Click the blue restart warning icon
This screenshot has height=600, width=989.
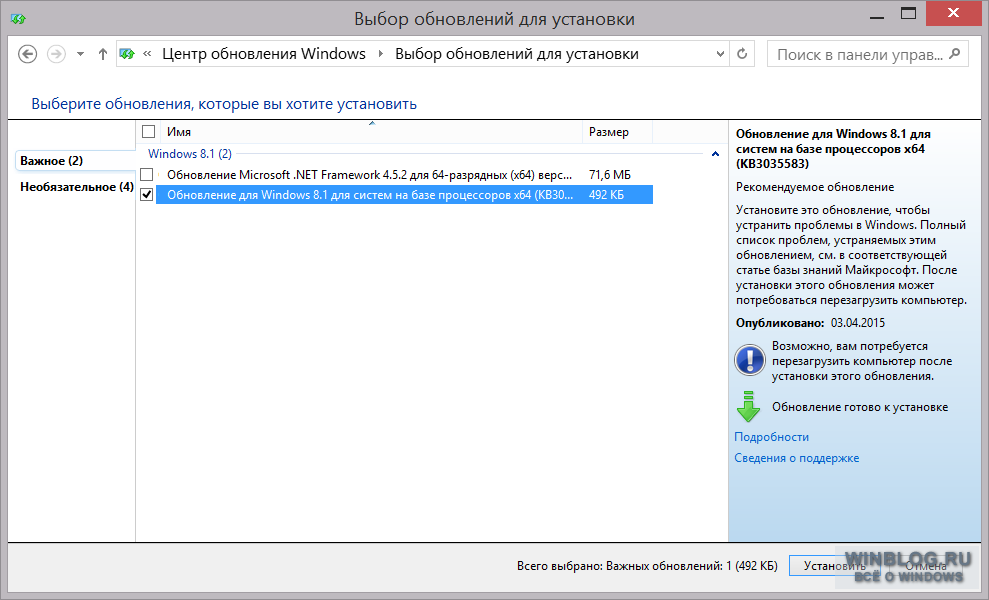[750, 360]
